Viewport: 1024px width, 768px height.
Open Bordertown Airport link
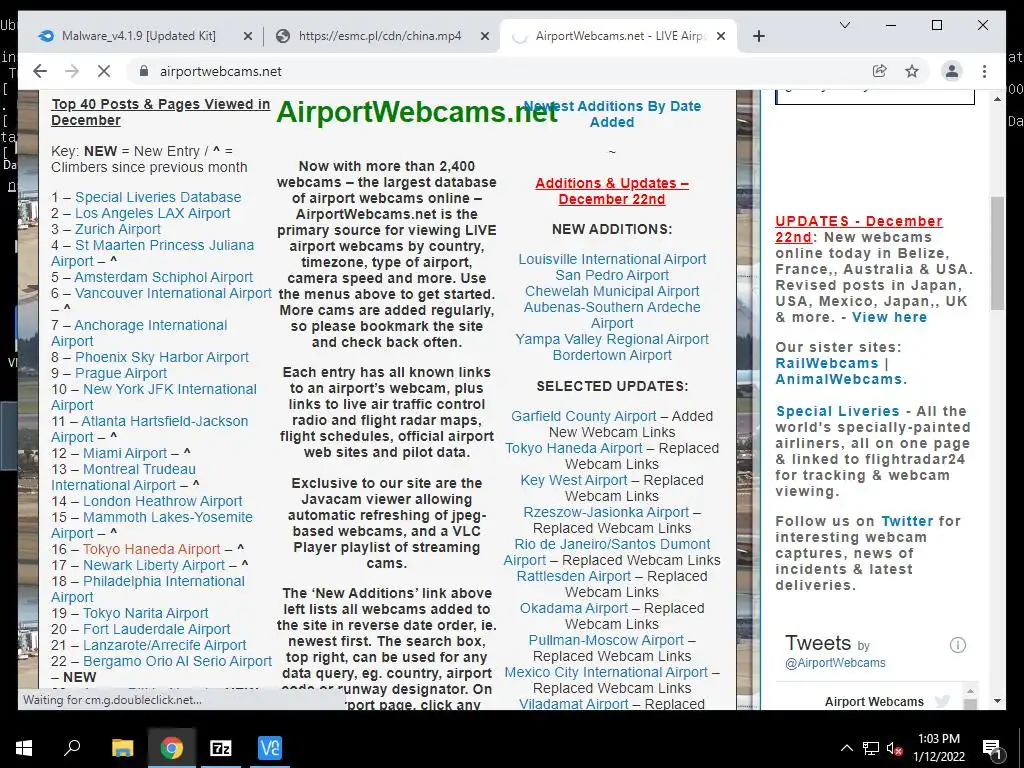612,355
